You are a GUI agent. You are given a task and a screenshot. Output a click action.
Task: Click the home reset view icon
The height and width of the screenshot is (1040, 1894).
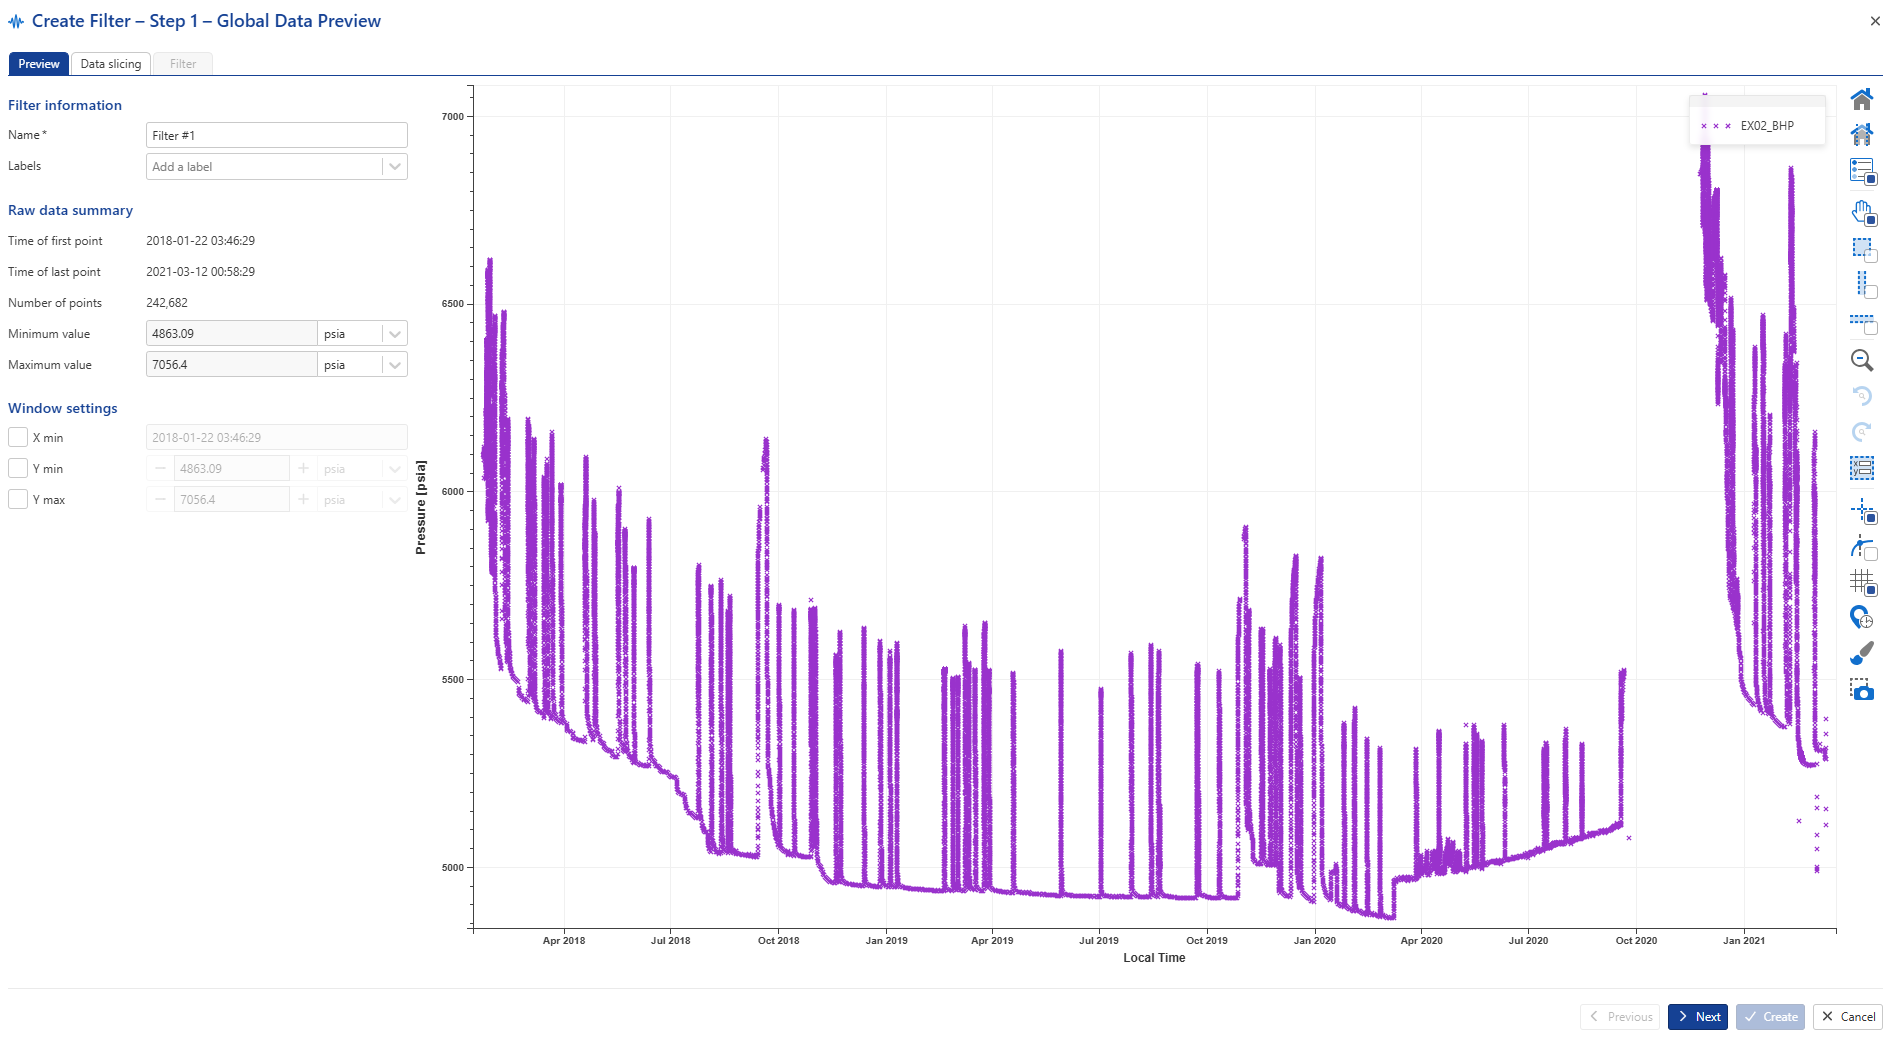[x=1861, y=99]
